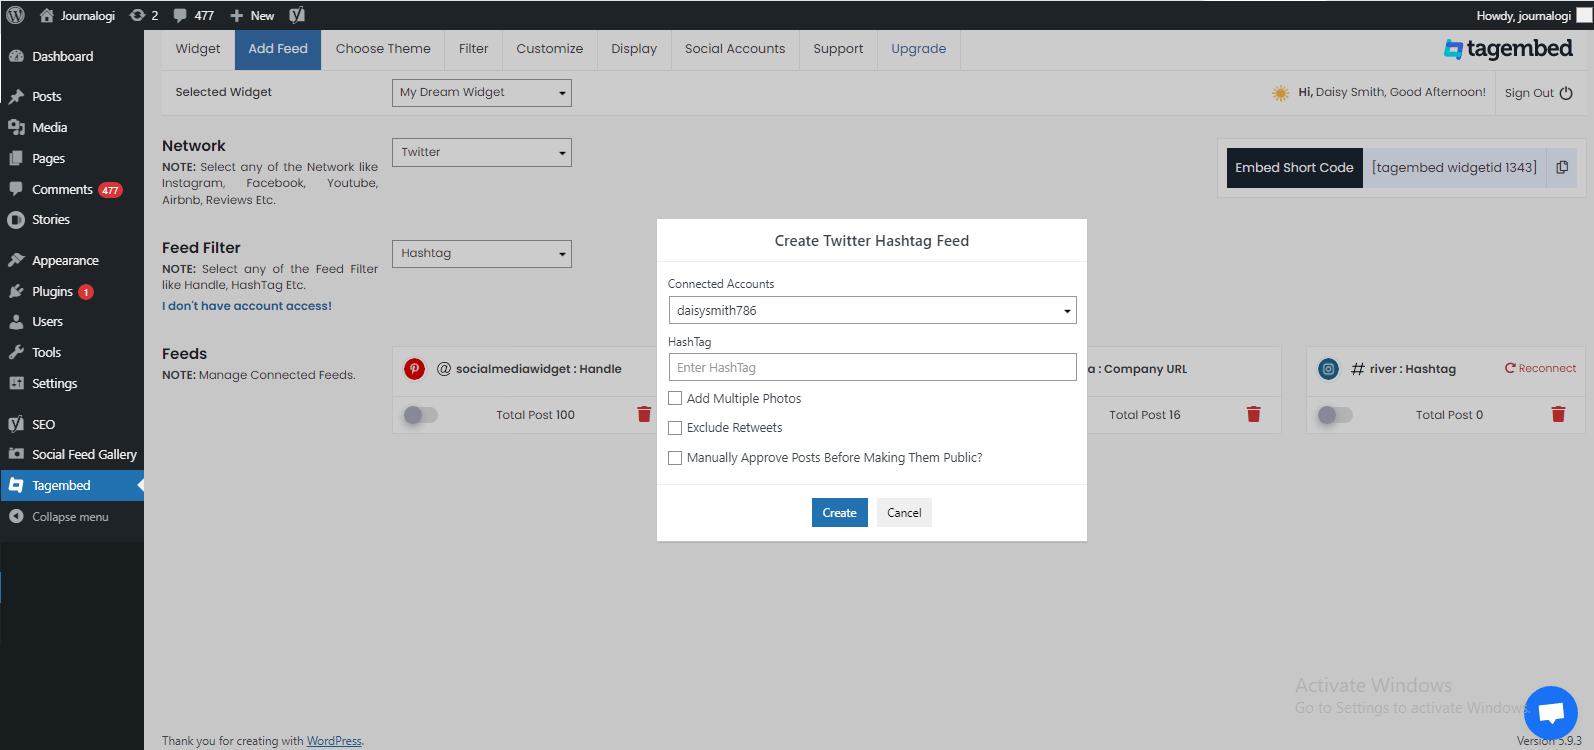The width and height of the screenshot is (1594, 750).
Task: Click the Enter HashTag input field
Action: (x=872, y=367)
